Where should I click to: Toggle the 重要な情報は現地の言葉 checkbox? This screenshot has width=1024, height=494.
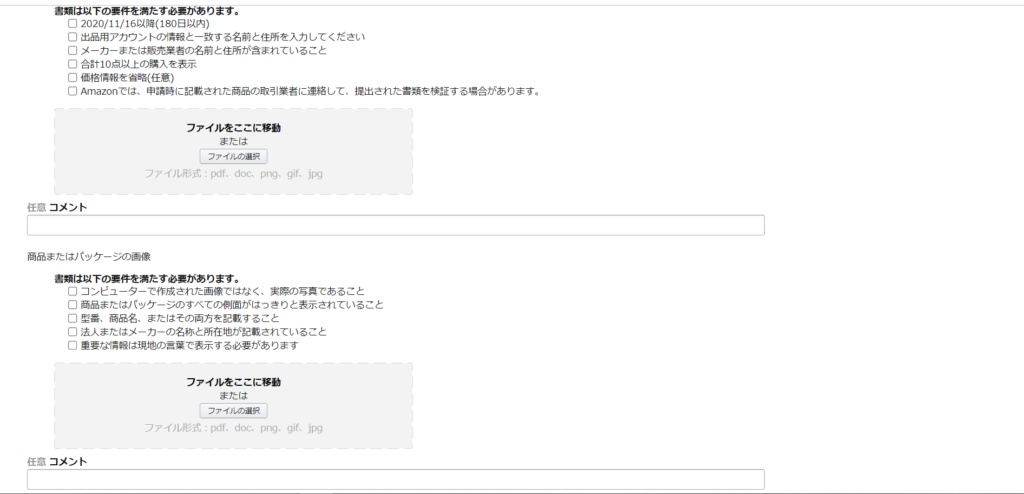tap(72, 346)
